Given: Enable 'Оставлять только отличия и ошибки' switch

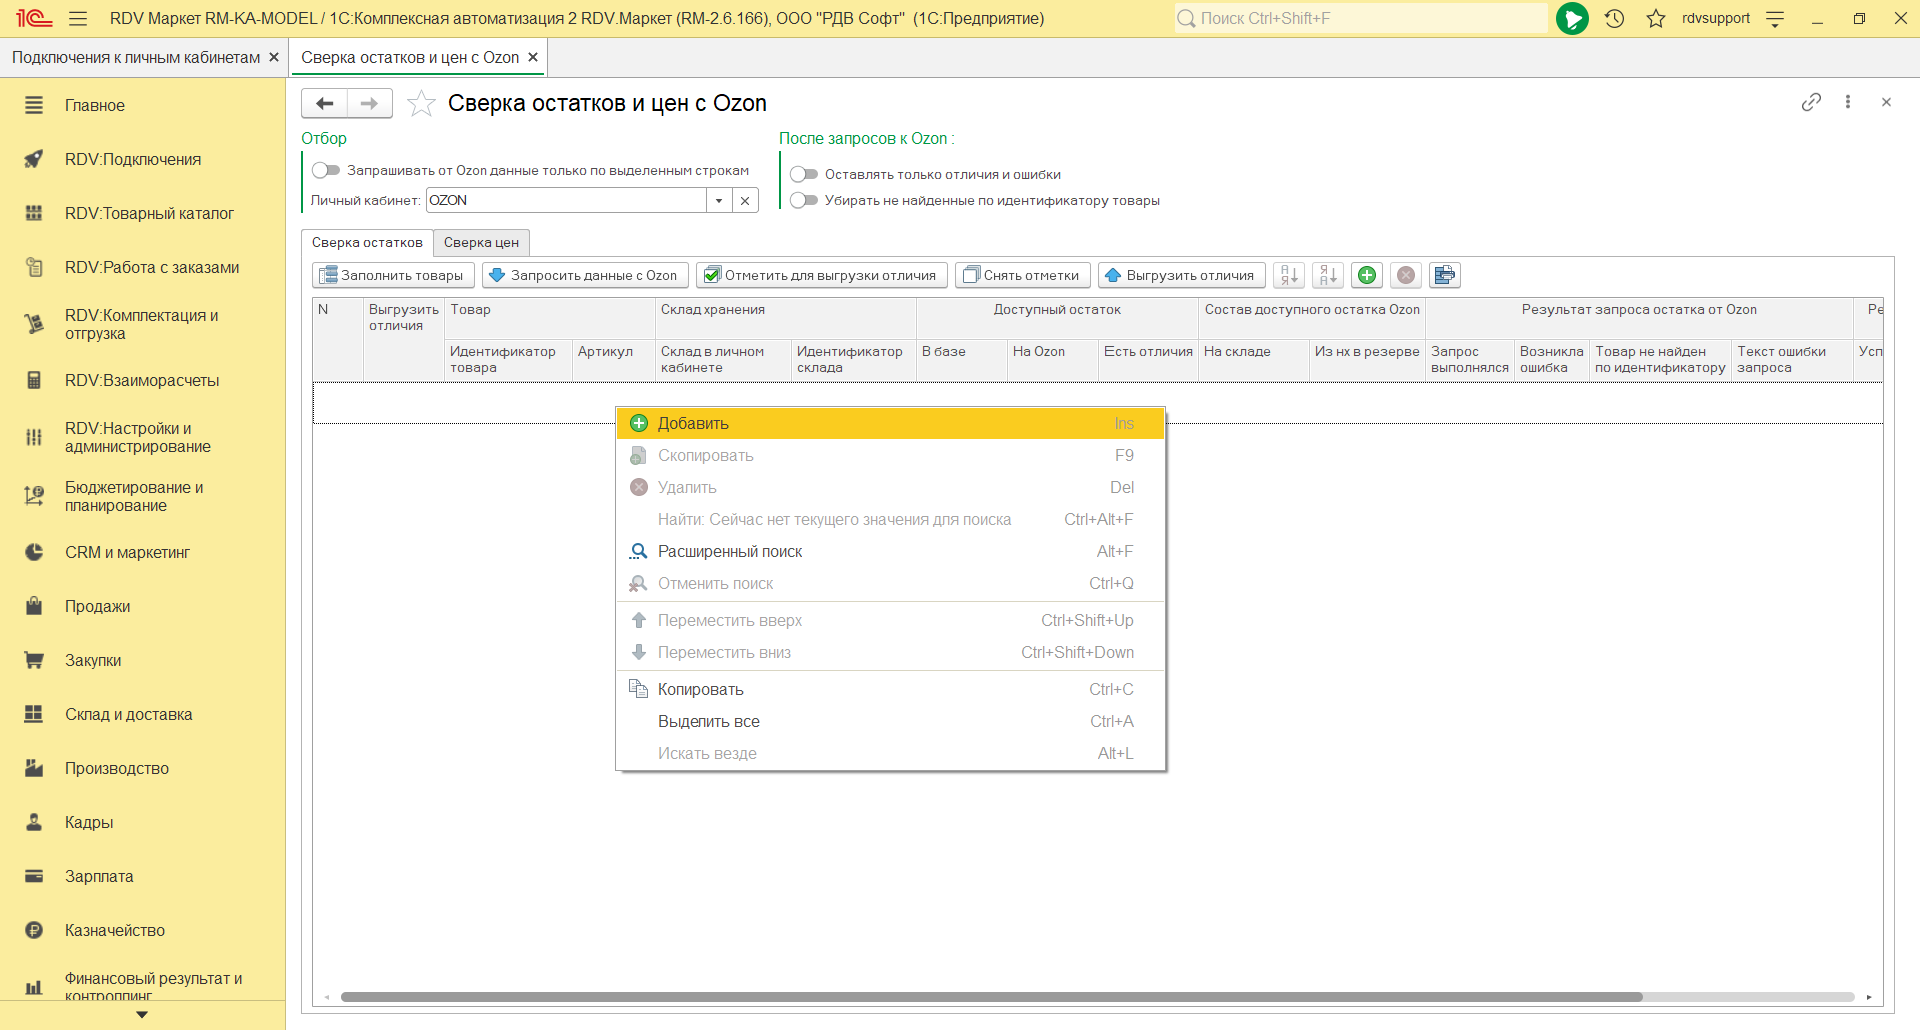Looking at the screenshot, I should coord(804,174).
